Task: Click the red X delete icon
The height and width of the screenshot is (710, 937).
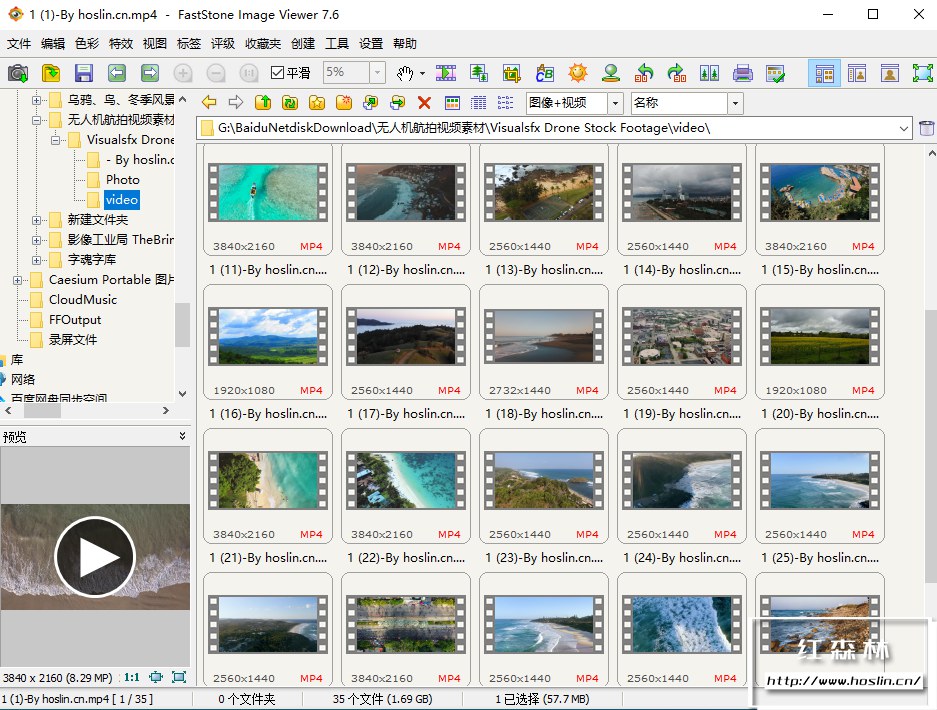Action: point(424,103)
